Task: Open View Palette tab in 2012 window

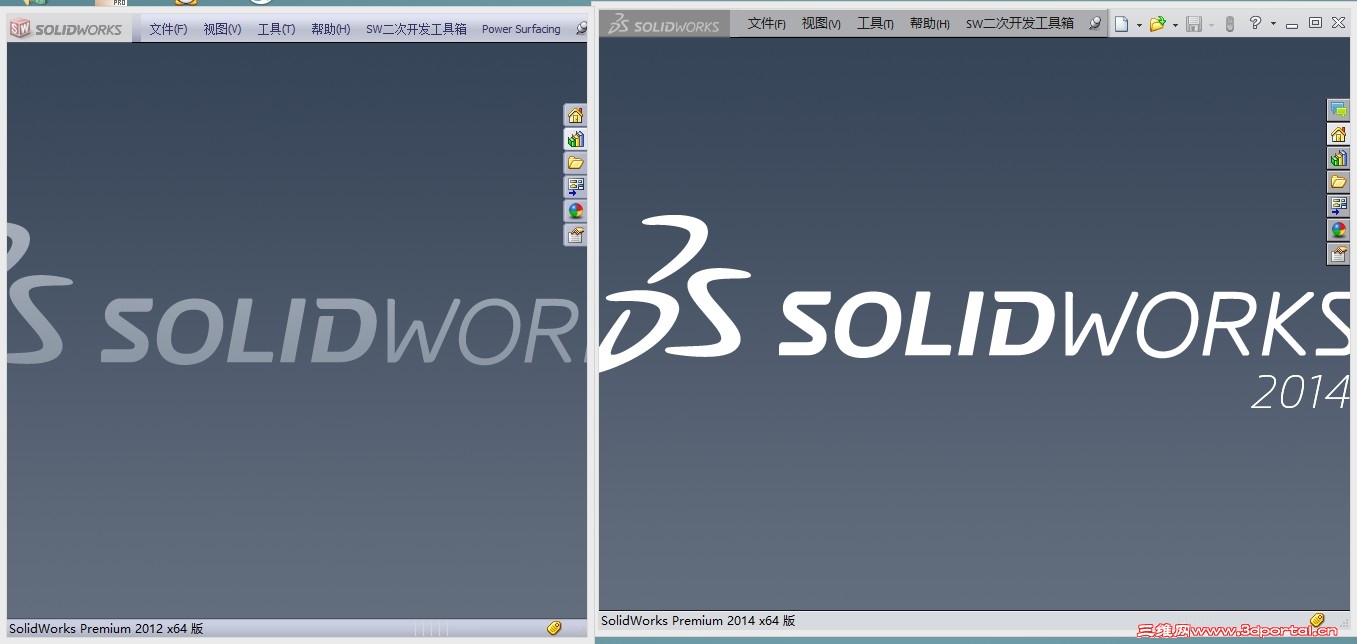Action: point(575,187)
